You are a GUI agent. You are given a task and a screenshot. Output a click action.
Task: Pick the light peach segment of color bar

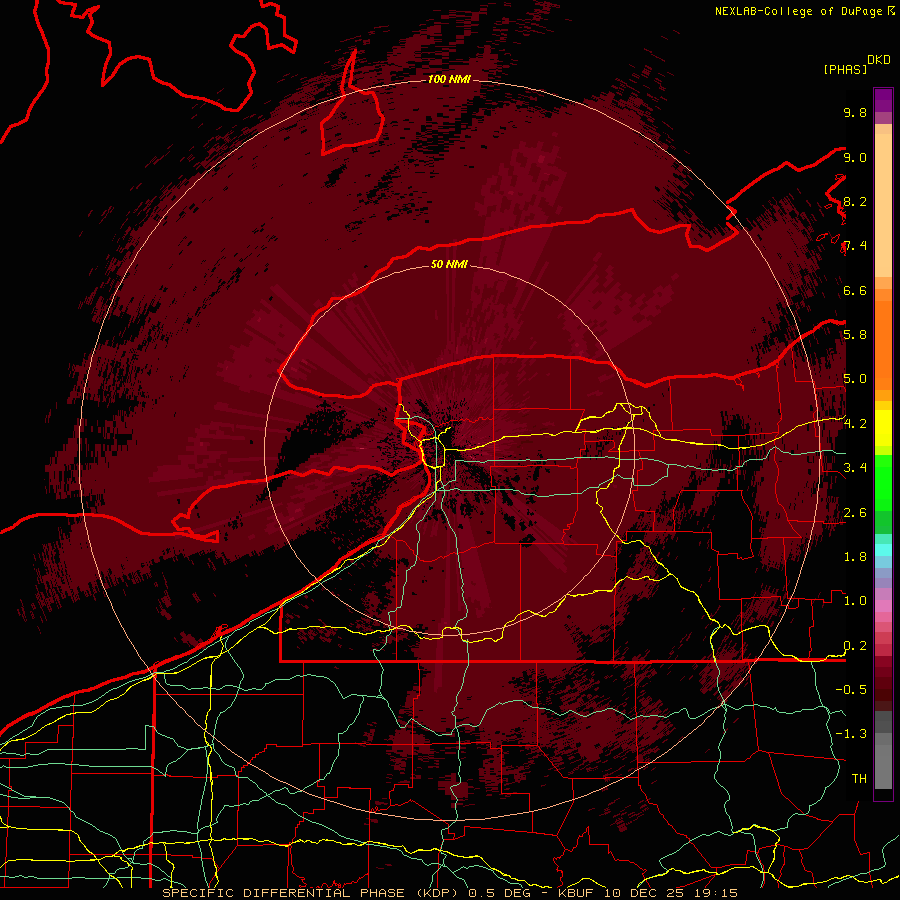coord(883,207)
